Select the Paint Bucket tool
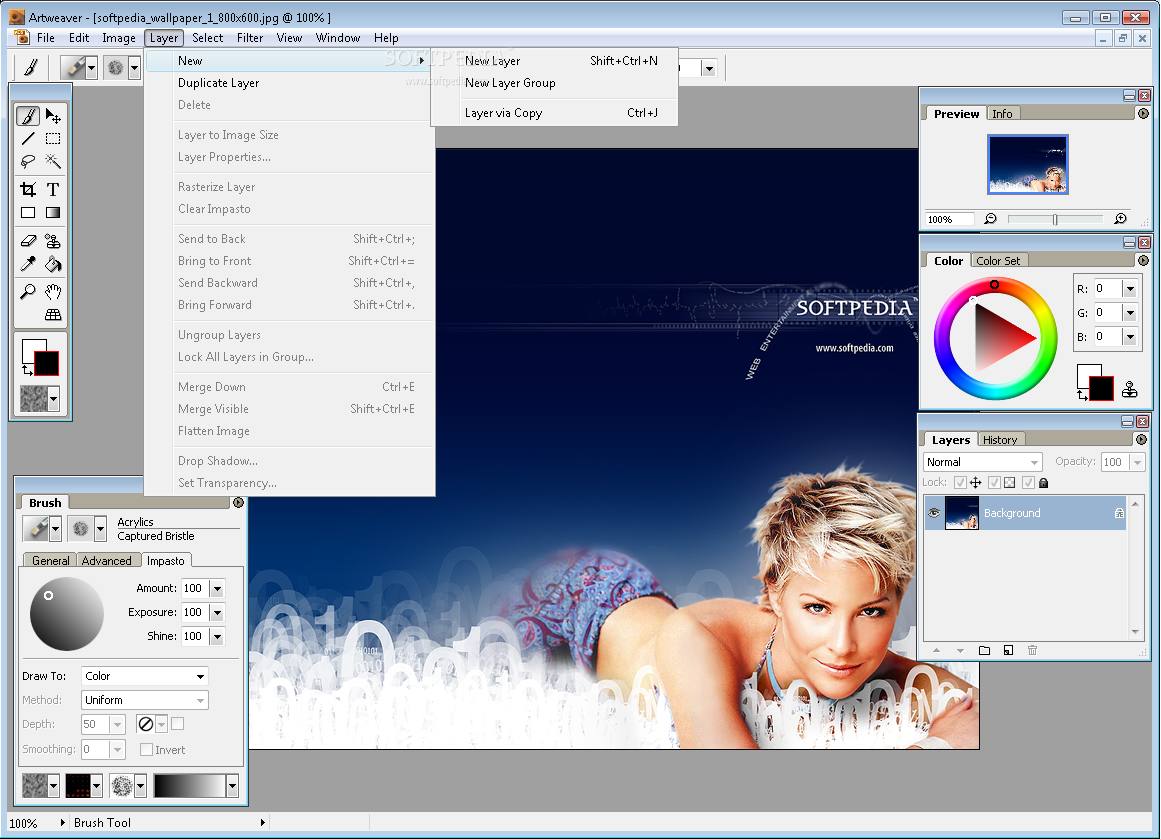1161x839 pixels. 53,264
